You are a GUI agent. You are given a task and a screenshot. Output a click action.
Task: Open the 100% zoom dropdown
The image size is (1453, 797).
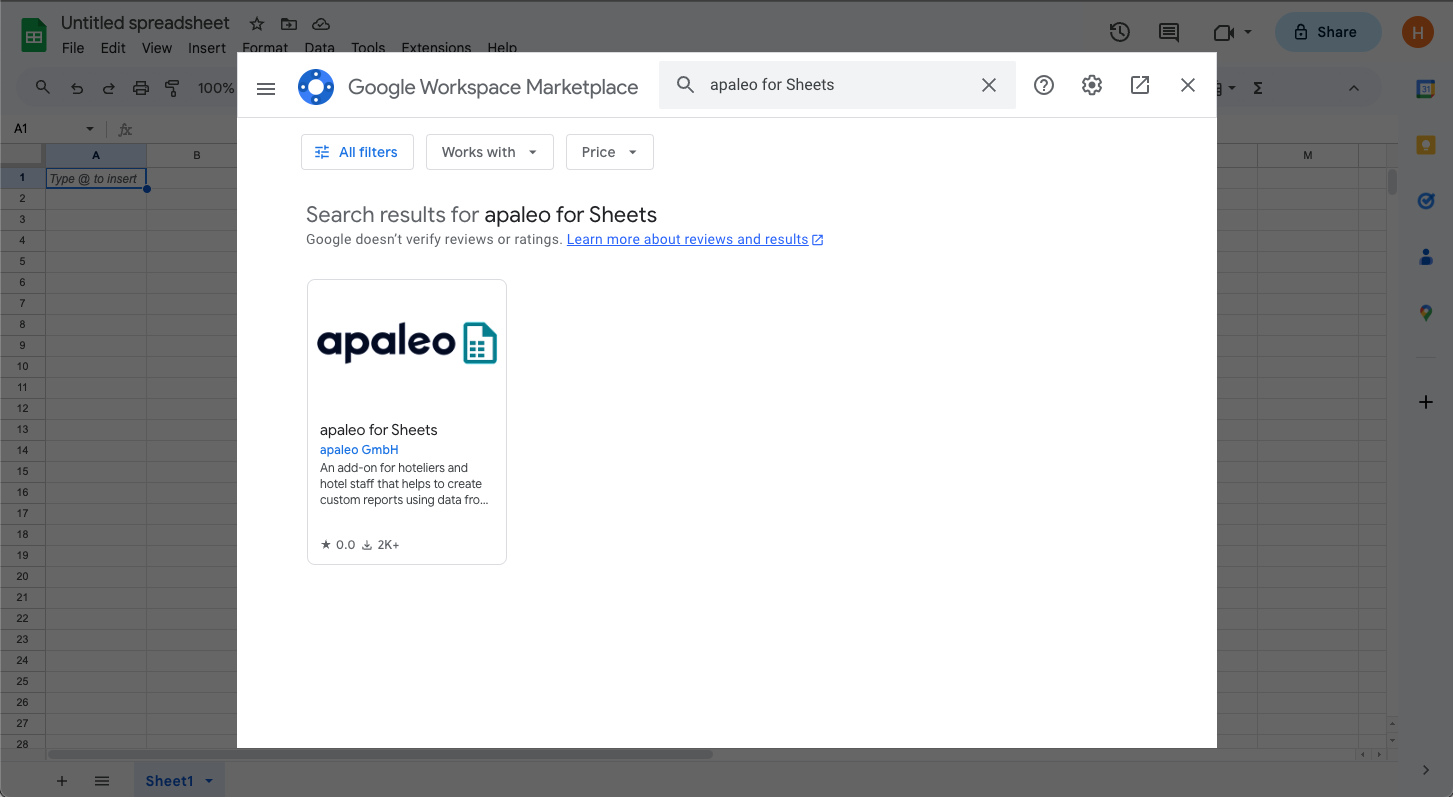click(215, 88)
